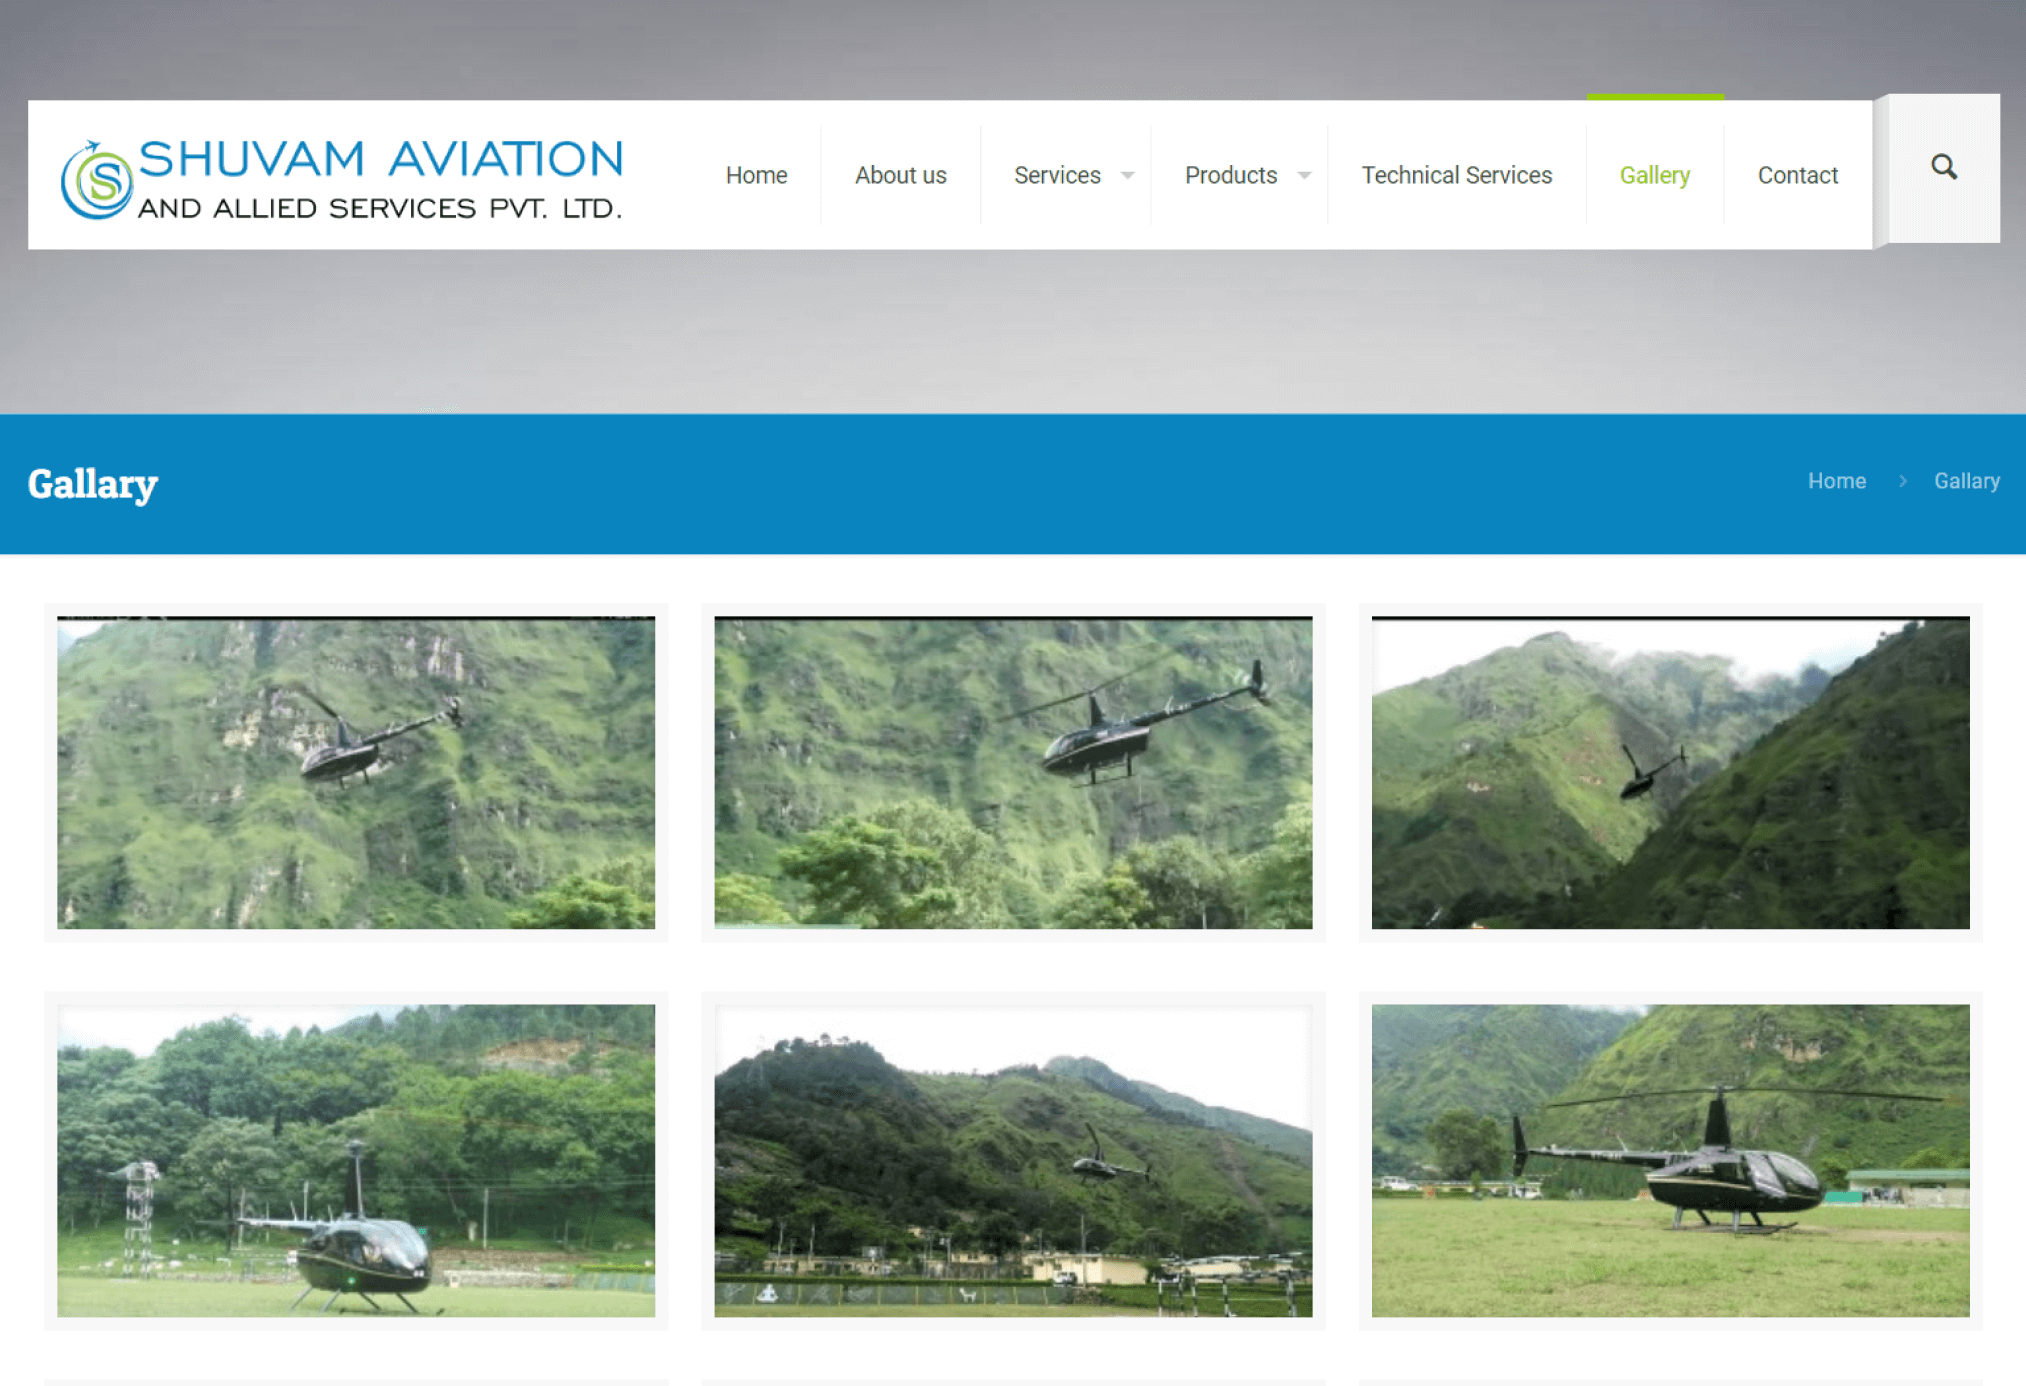The width and height of the screenshot is (2026, 1386).
Task: Open first helicopter-over-cliff thumbnail
Action: point(356,773)
